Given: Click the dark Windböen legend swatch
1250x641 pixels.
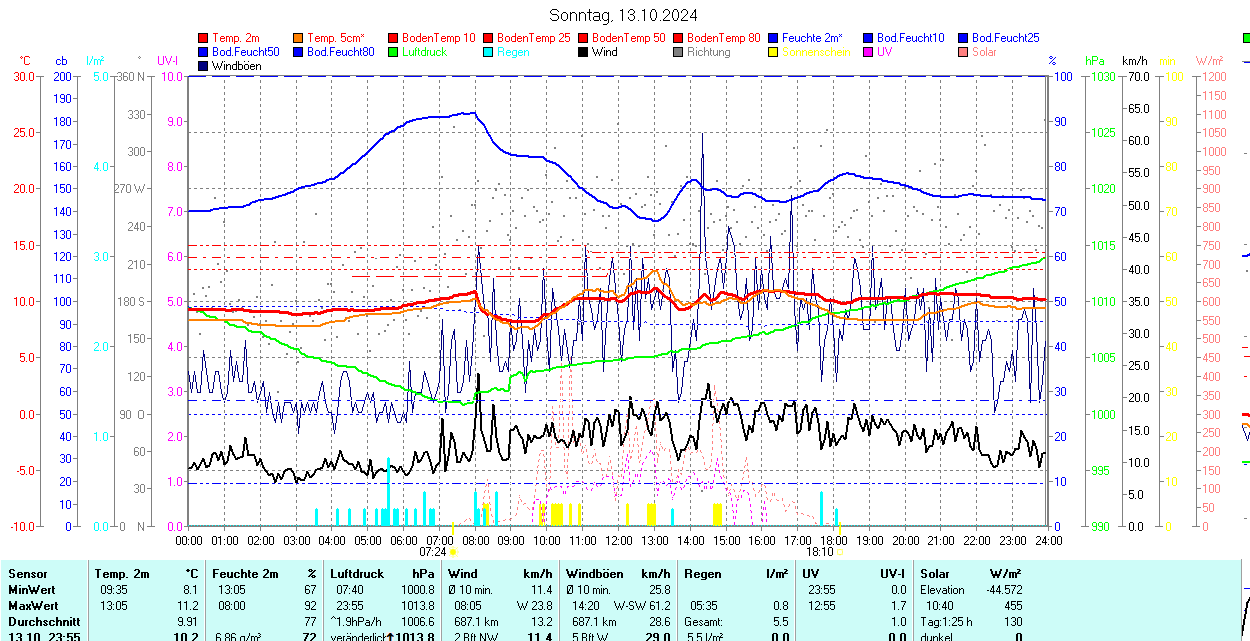Looking at the screenshot, I should [x=204, y=66].
